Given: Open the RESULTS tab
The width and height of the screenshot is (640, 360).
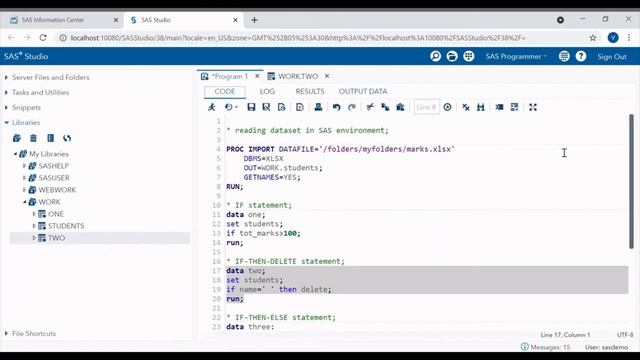Looking at the screenshot, I should (x=310, y=91).
